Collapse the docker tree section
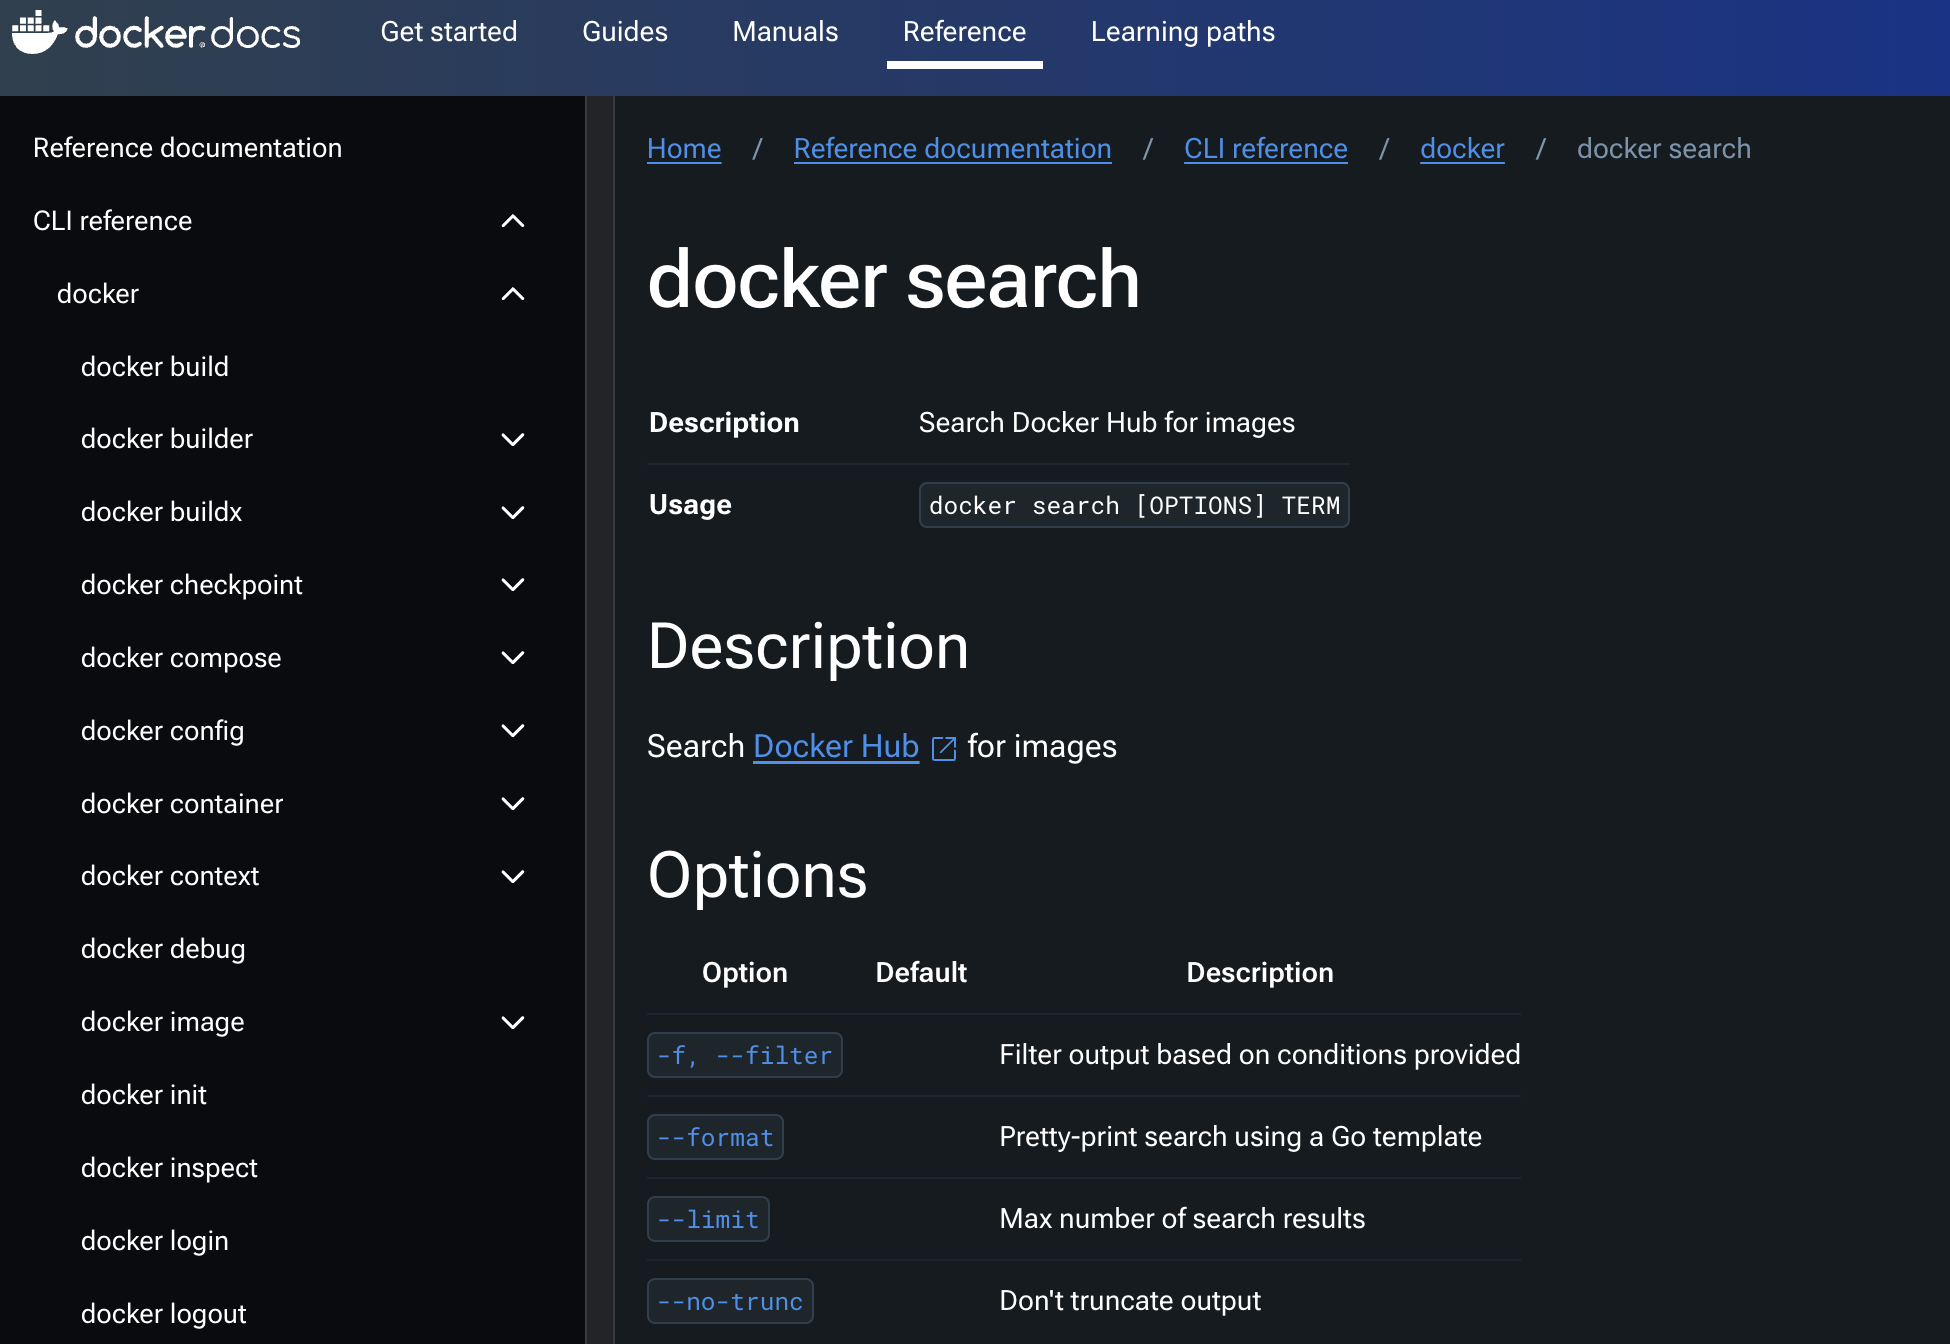Viewport: 1950px width, 1344px height. pos(512,294)
